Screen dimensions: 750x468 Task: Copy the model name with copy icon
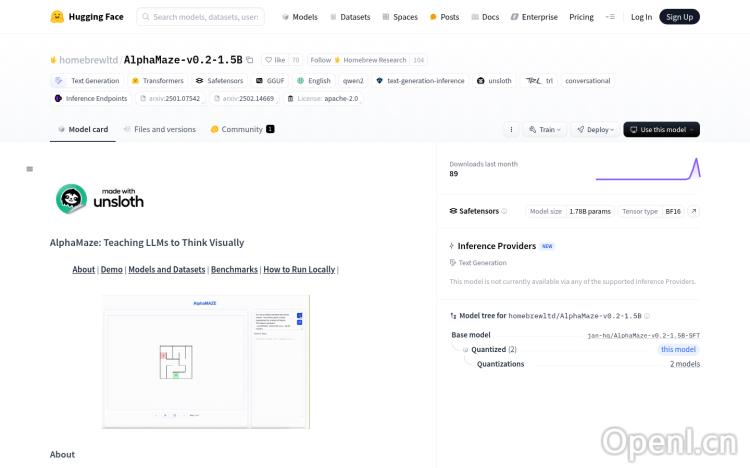point(250,60)
